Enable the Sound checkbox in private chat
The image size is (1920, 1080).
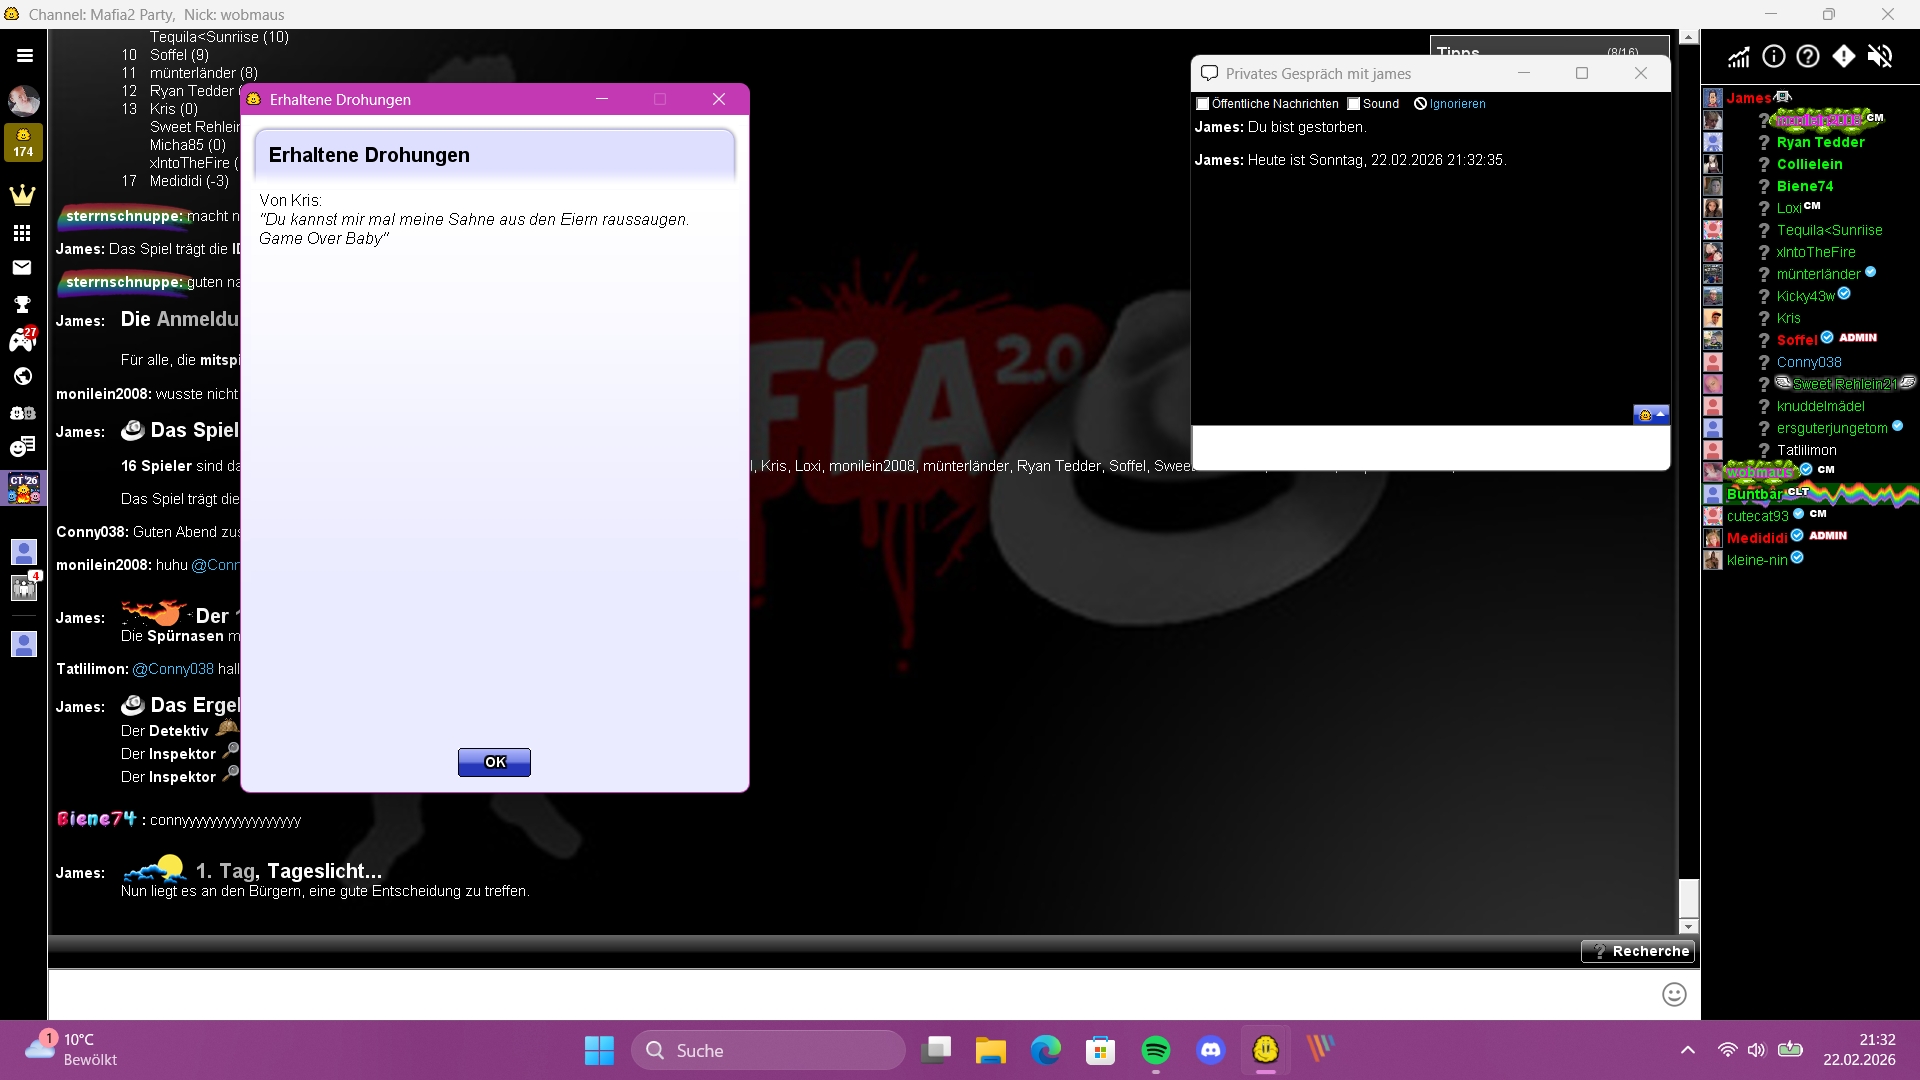coord(1354,104)
